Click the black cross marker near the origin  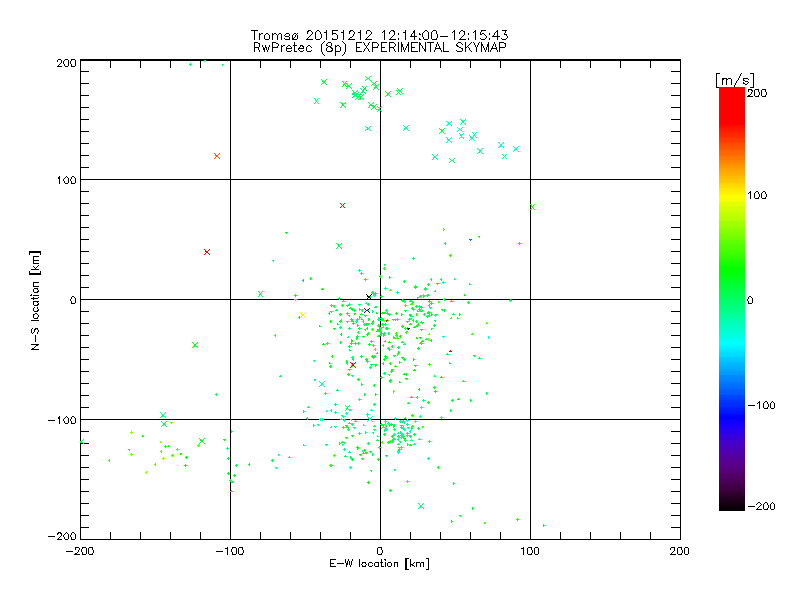click(x=369, y=297)
